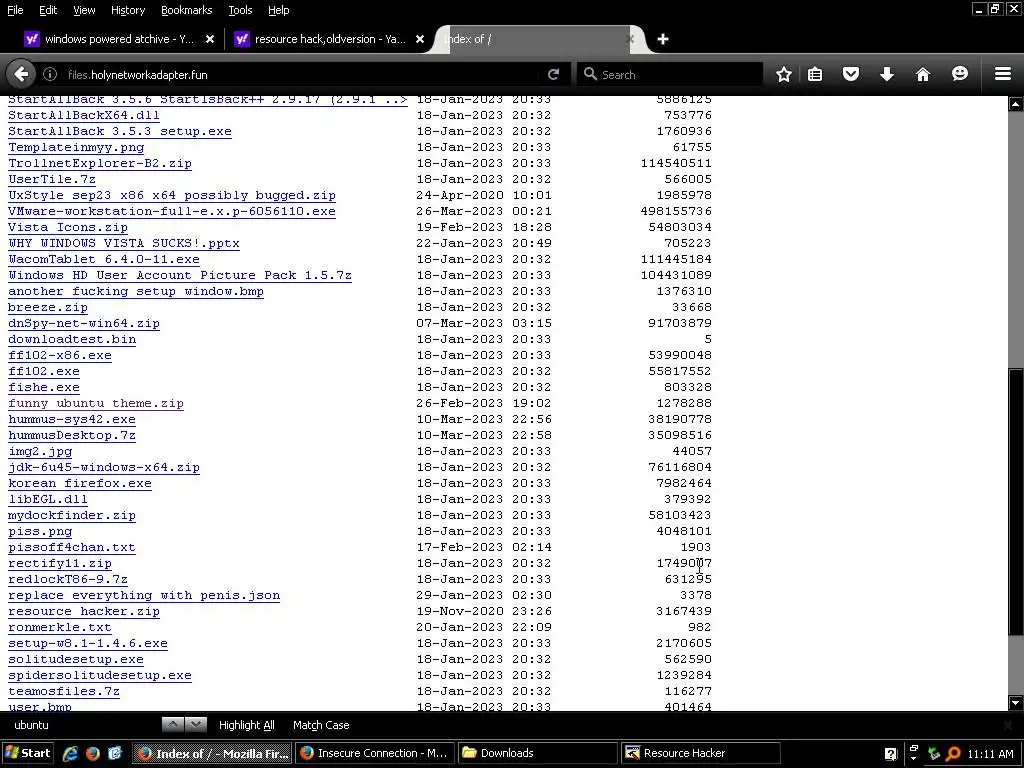The width and height of the screenshot is (1024, 768).
Task: Open the third quick launch icon
Action: click(x=114, y=753)
